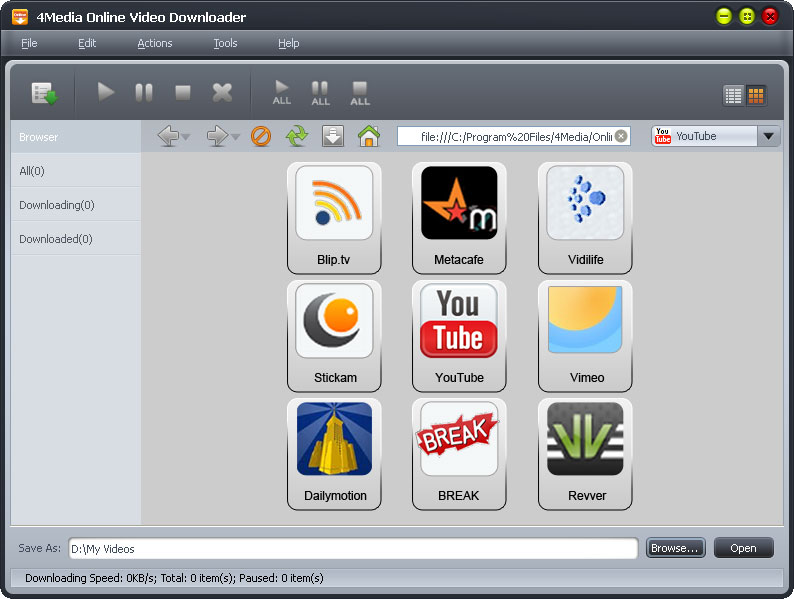
Task: Switch to thumbnail grid view mode
Action: 756,95
